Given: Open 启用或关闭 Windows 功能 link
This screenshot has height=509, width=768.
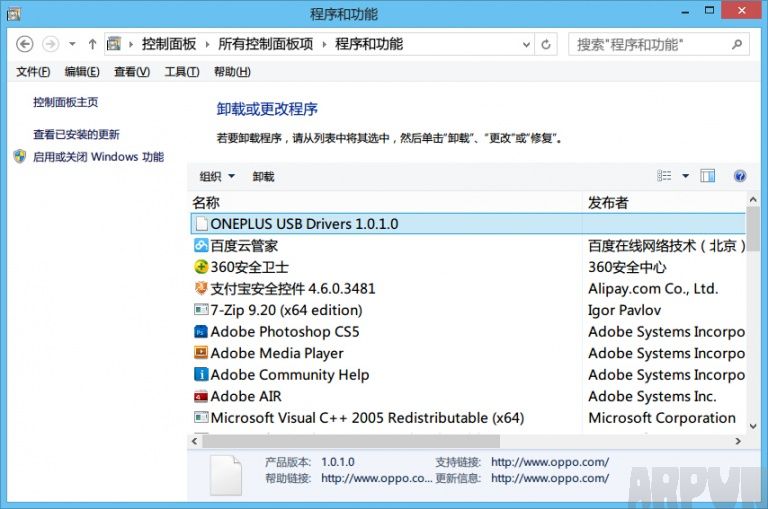Looking at the screenshot, I should (x=98, y=157).
